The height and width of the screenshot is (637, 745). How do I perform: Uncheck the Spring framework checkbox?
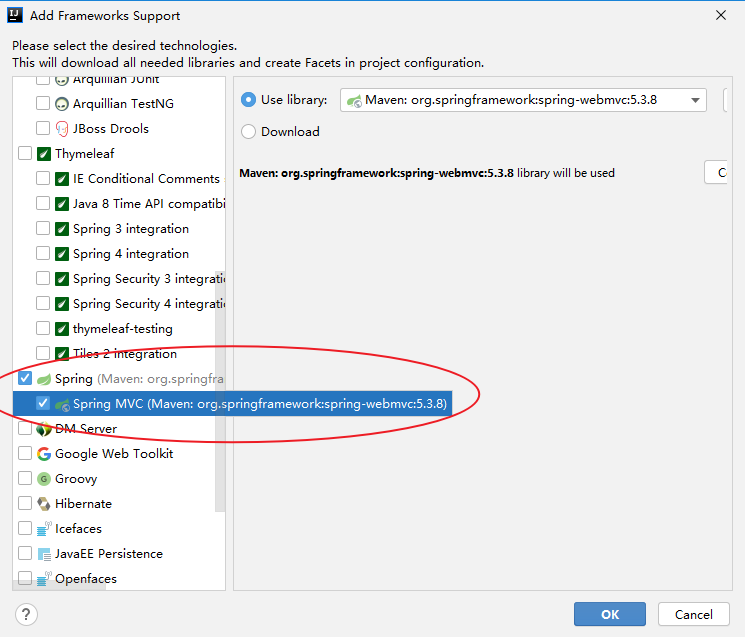(25, 379)
